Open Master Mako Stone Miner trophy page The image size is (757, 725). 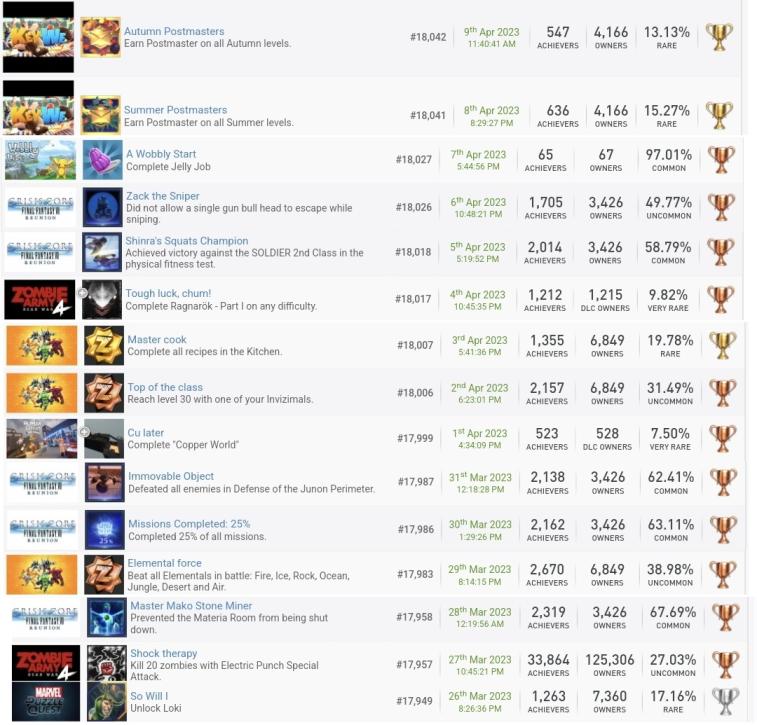(190, 606)
